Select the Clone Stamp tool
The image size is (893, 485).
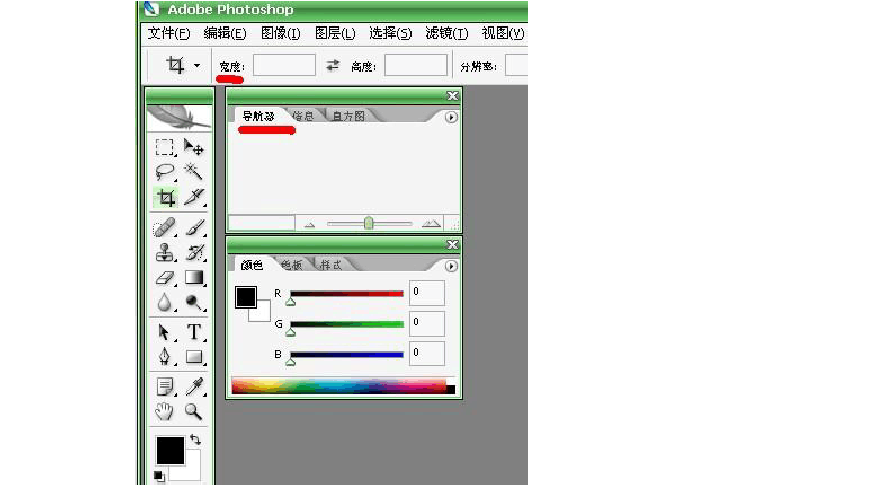(x=165, y=252)
